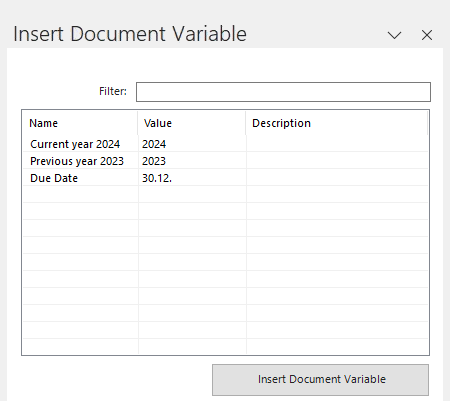Click the divider between Name and Value headers
Image resolution: width=450 pixels, height=401 pixels.
click(x=137, y=123)
